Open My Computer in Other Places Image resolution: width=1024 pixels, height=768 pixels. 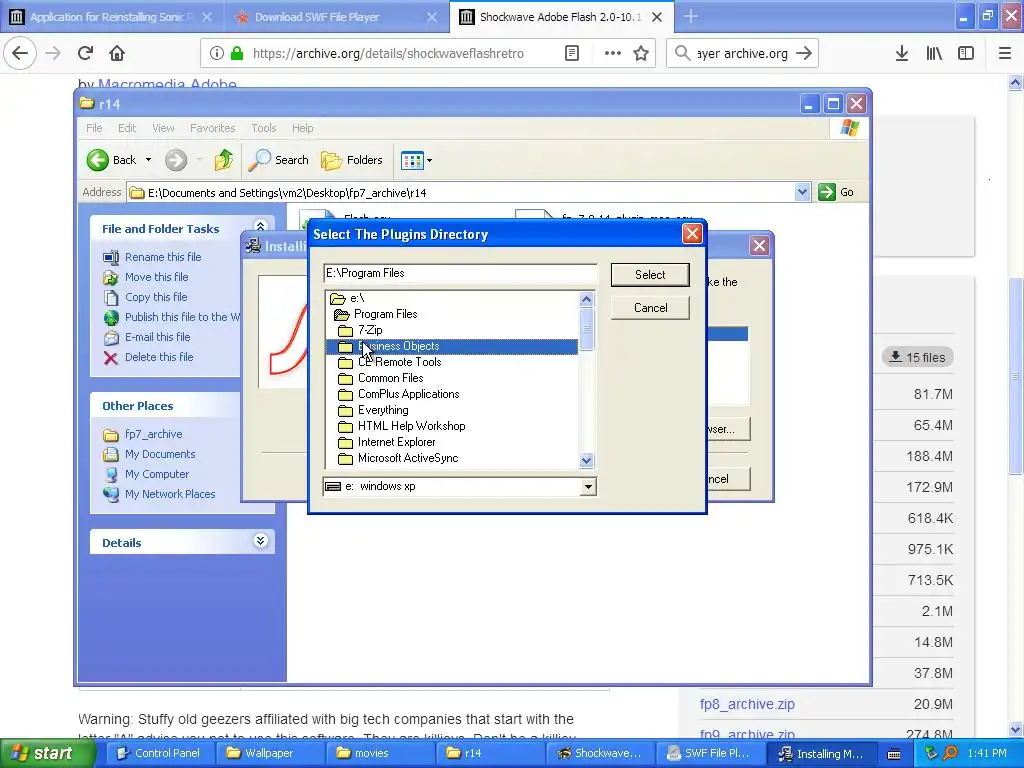point(157,475)
